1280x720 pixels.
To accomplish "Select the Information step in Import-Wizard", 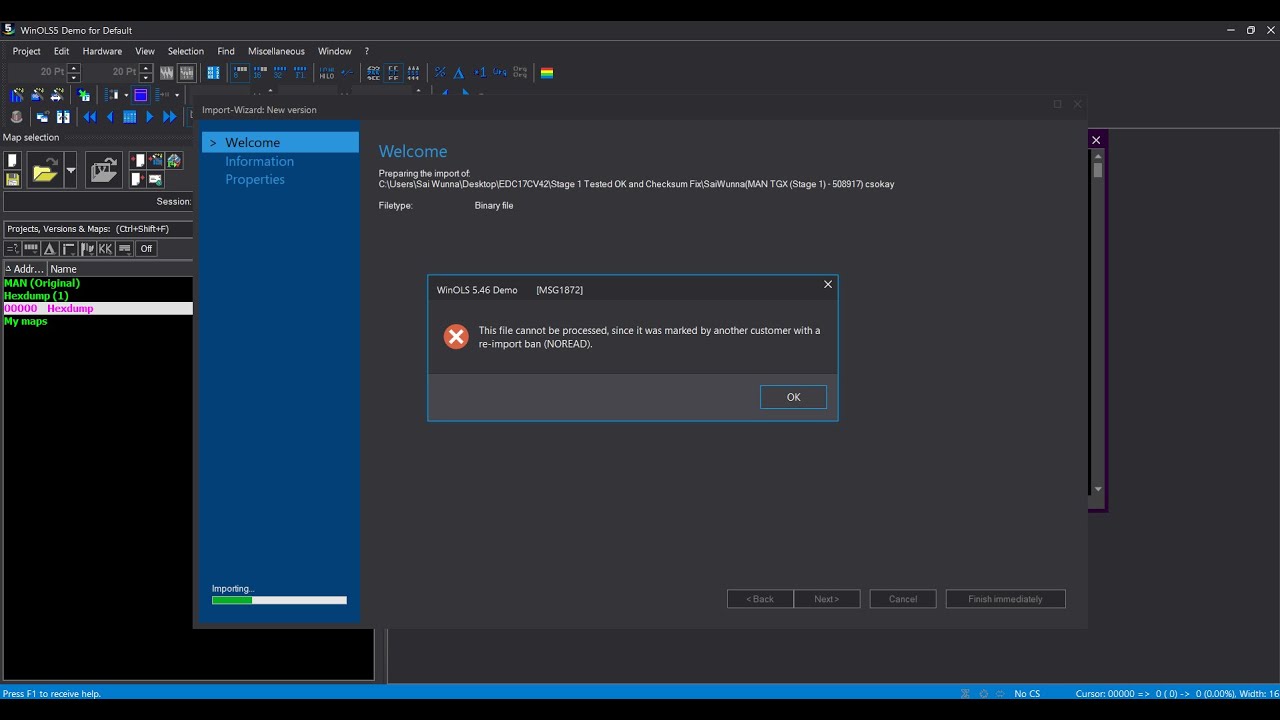I will point(259,161).
